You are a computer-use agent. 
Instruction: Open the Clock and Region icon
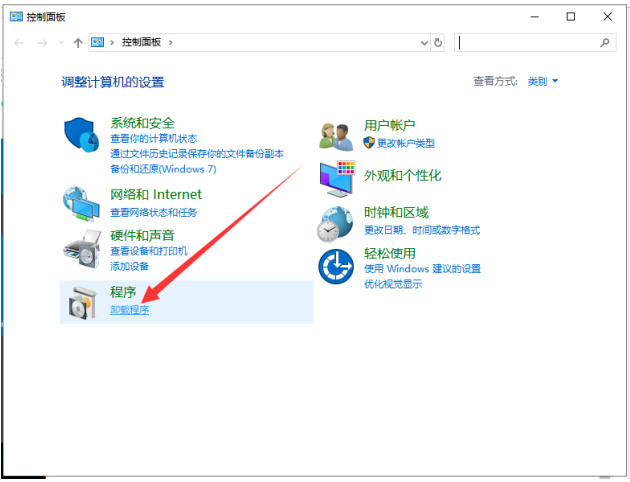(336, 222)
